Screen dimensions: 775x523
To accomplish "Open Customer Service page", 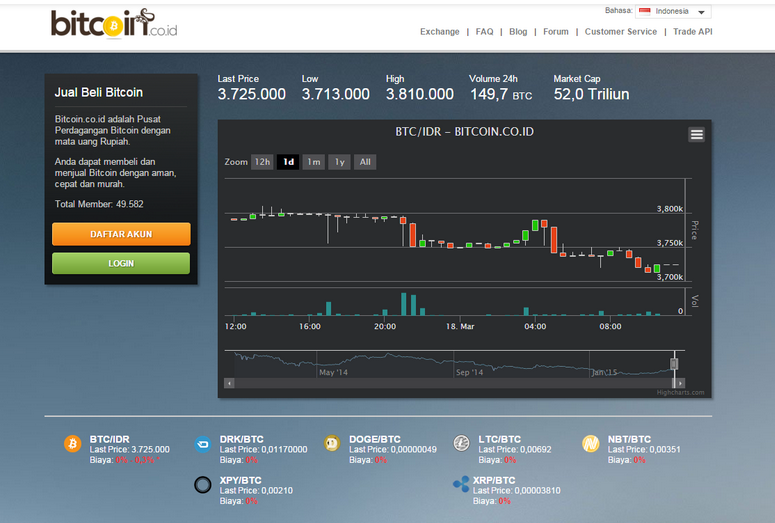I will (621, 32).
